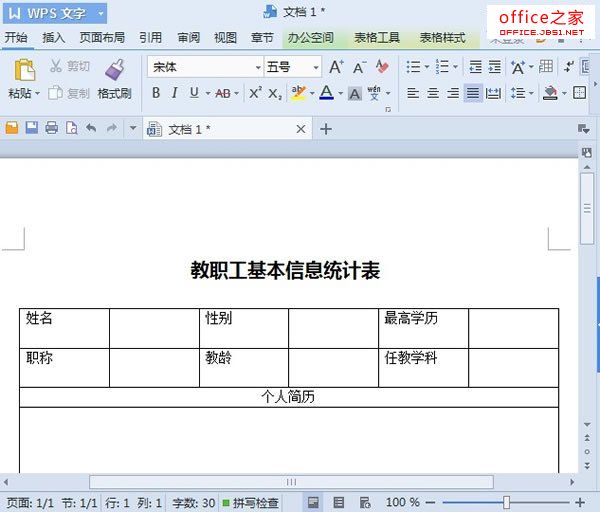Center align text

coord(433,93)
